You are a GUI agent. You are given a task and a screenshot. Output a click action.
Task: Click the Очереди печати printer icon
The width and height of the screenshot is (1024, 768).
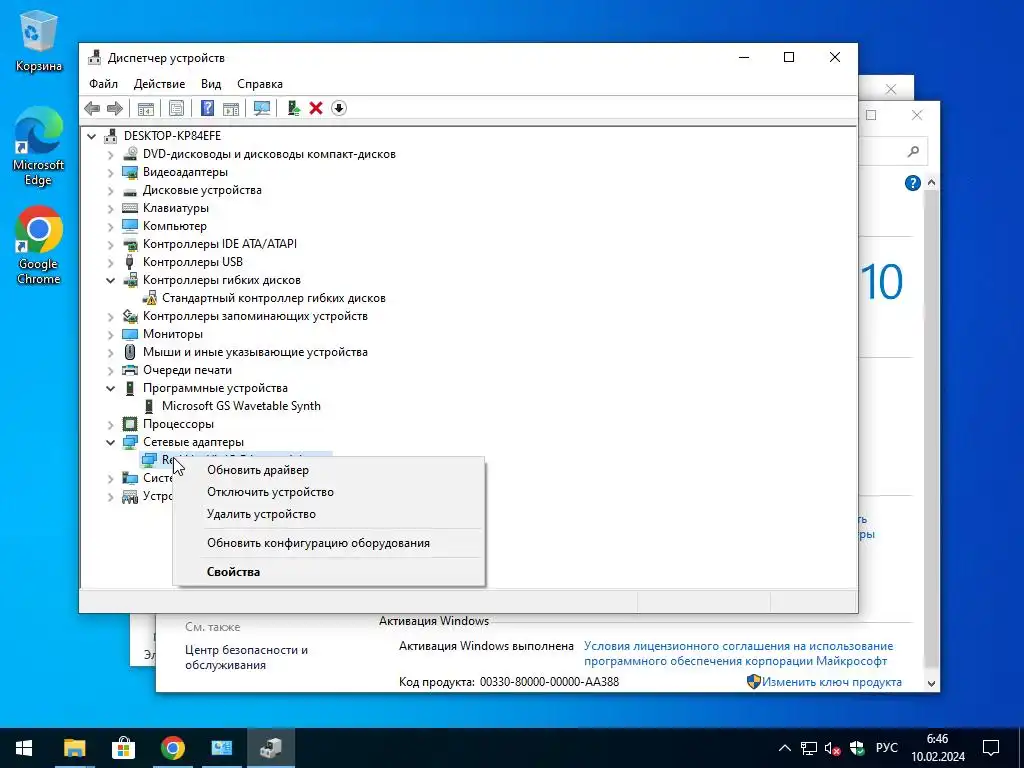(x=130, y=370)
